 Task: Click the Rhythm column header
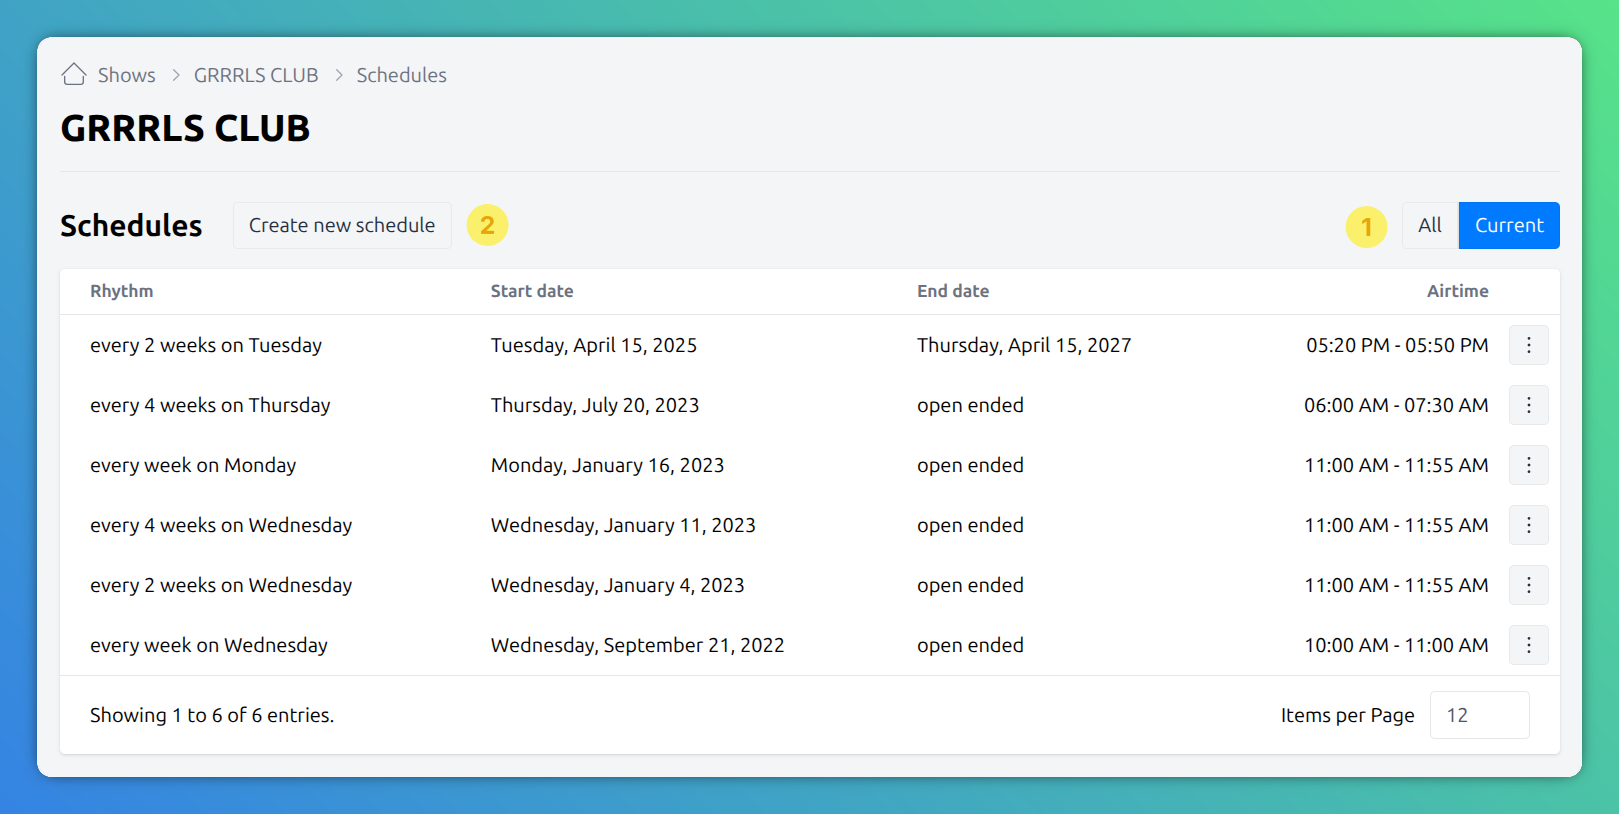point(122,291)
